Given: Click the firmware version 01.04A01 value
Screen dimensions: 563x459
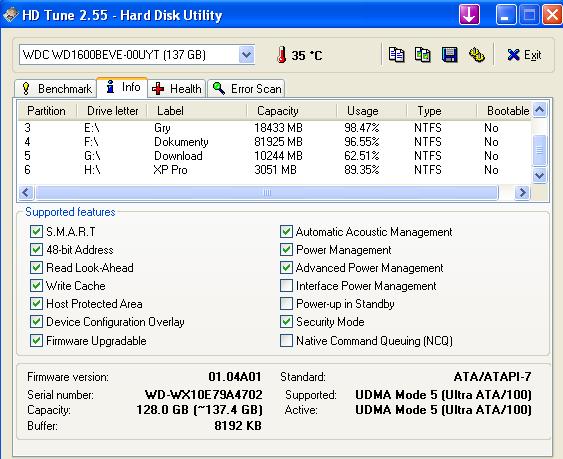Looking at the screenshot, I should point(235,377).
